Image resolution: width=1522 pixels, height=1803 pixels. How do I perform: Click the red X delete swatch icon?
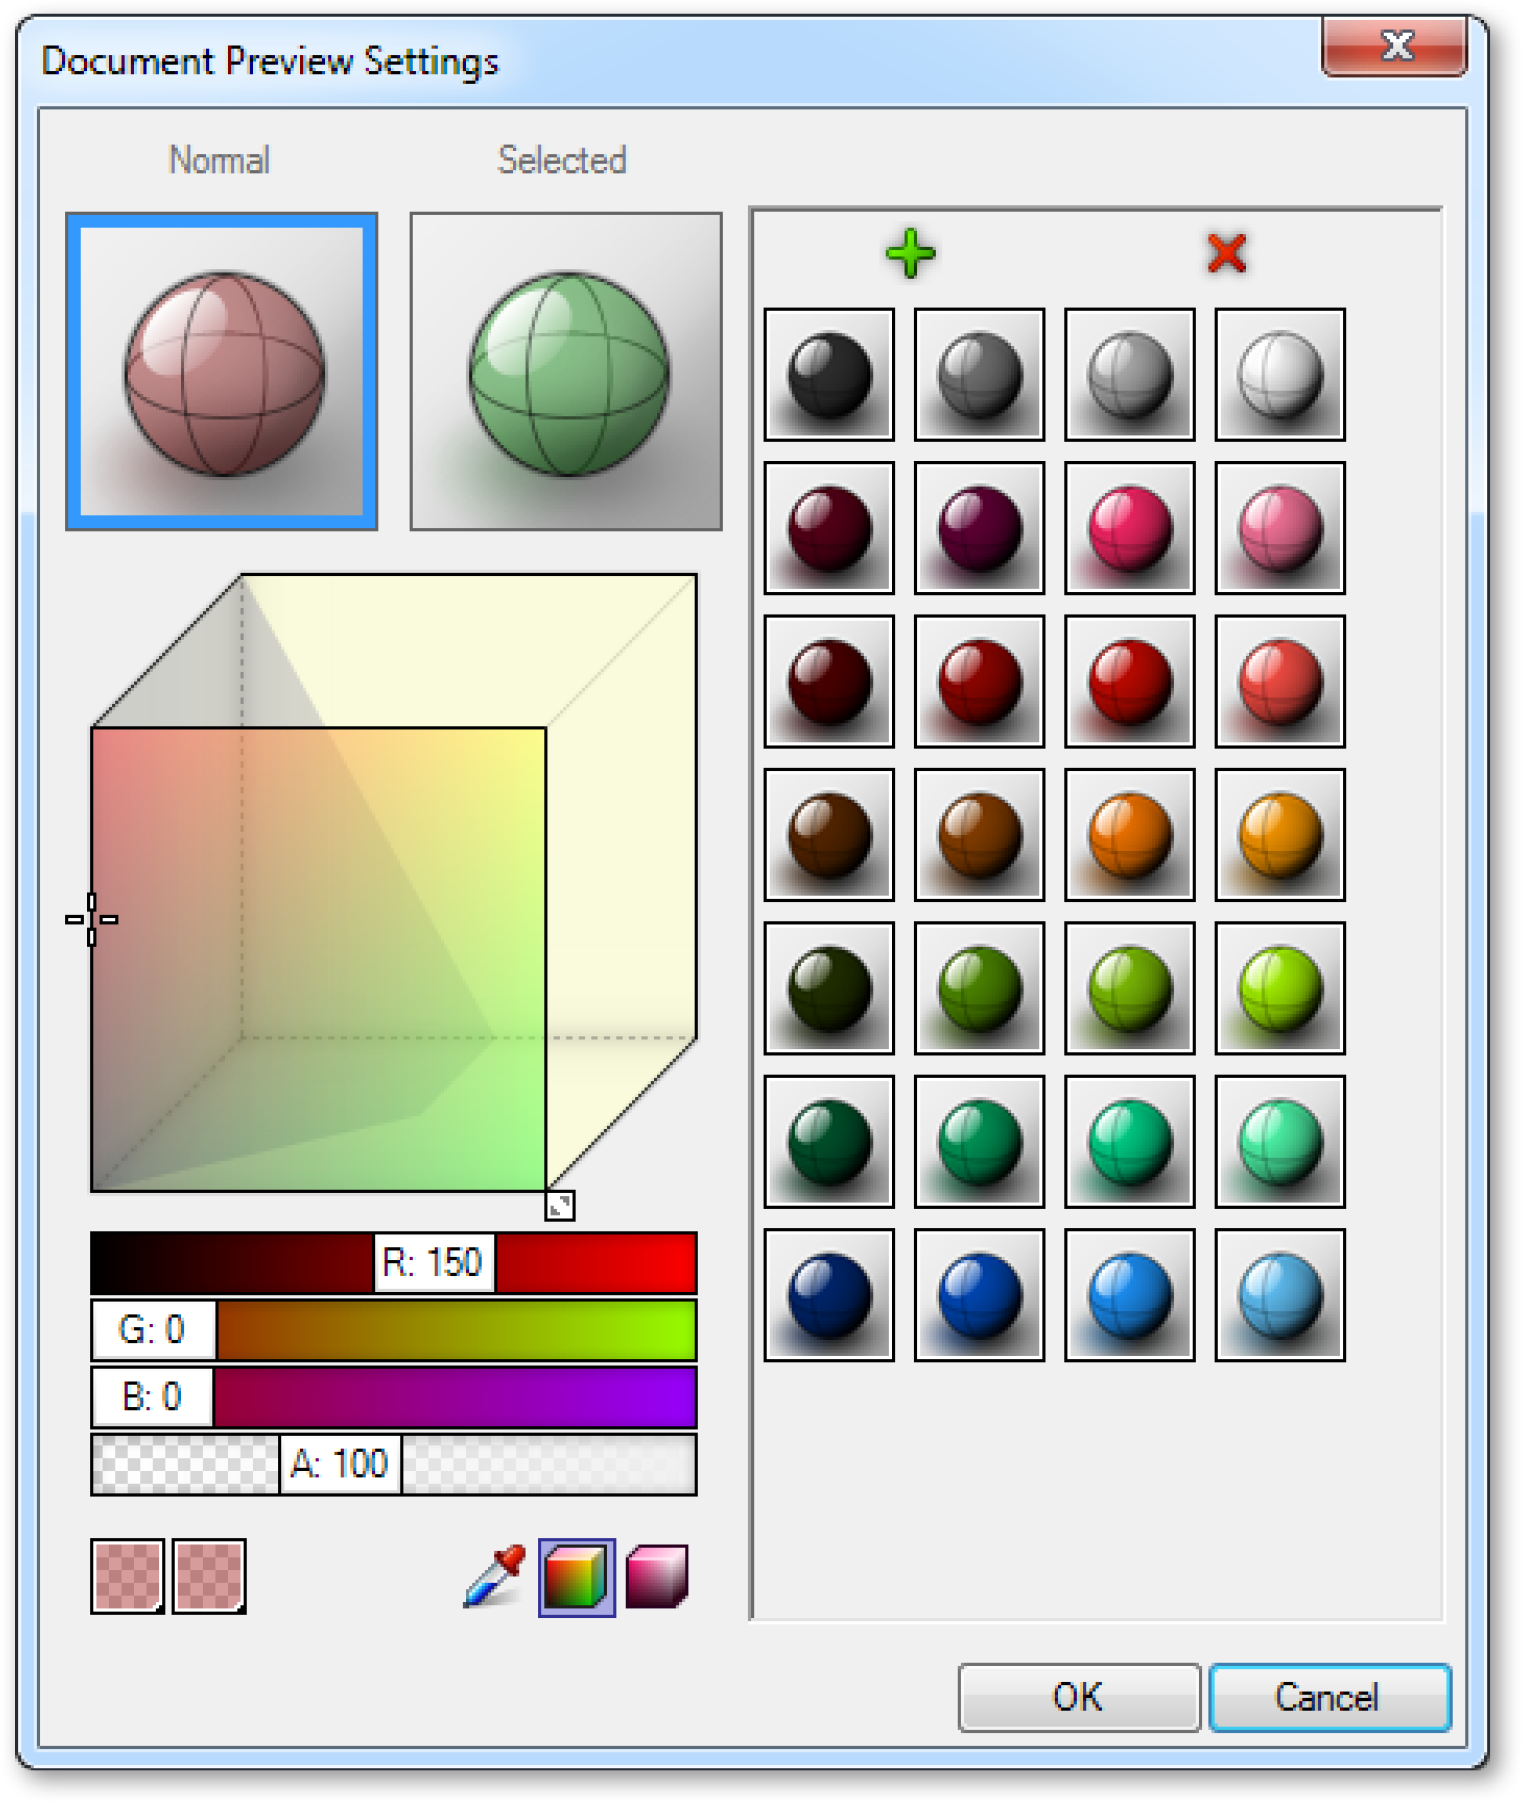pyautogui.click(x=1226, y=253)
